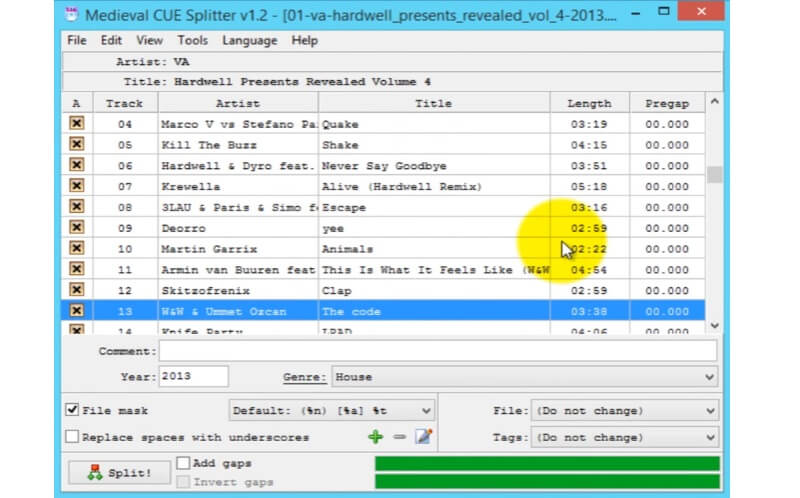The height and width of the screenshot is (498, 800).
Task: Open the File format dropdown
Action: pos(624,410)
